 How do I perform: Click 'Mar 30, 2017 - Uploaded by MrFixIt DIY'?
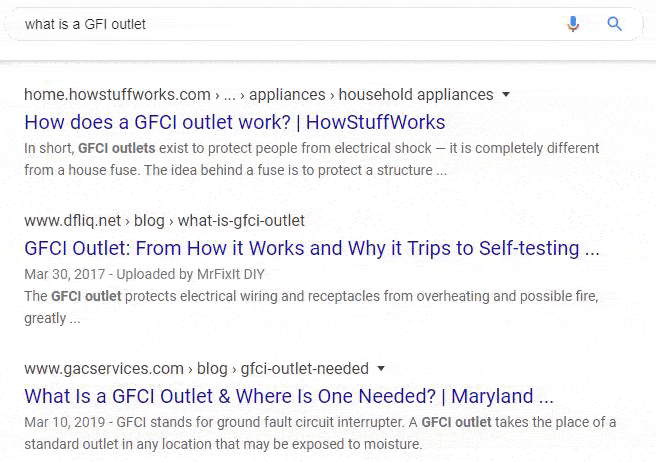[x=144, y=274]
